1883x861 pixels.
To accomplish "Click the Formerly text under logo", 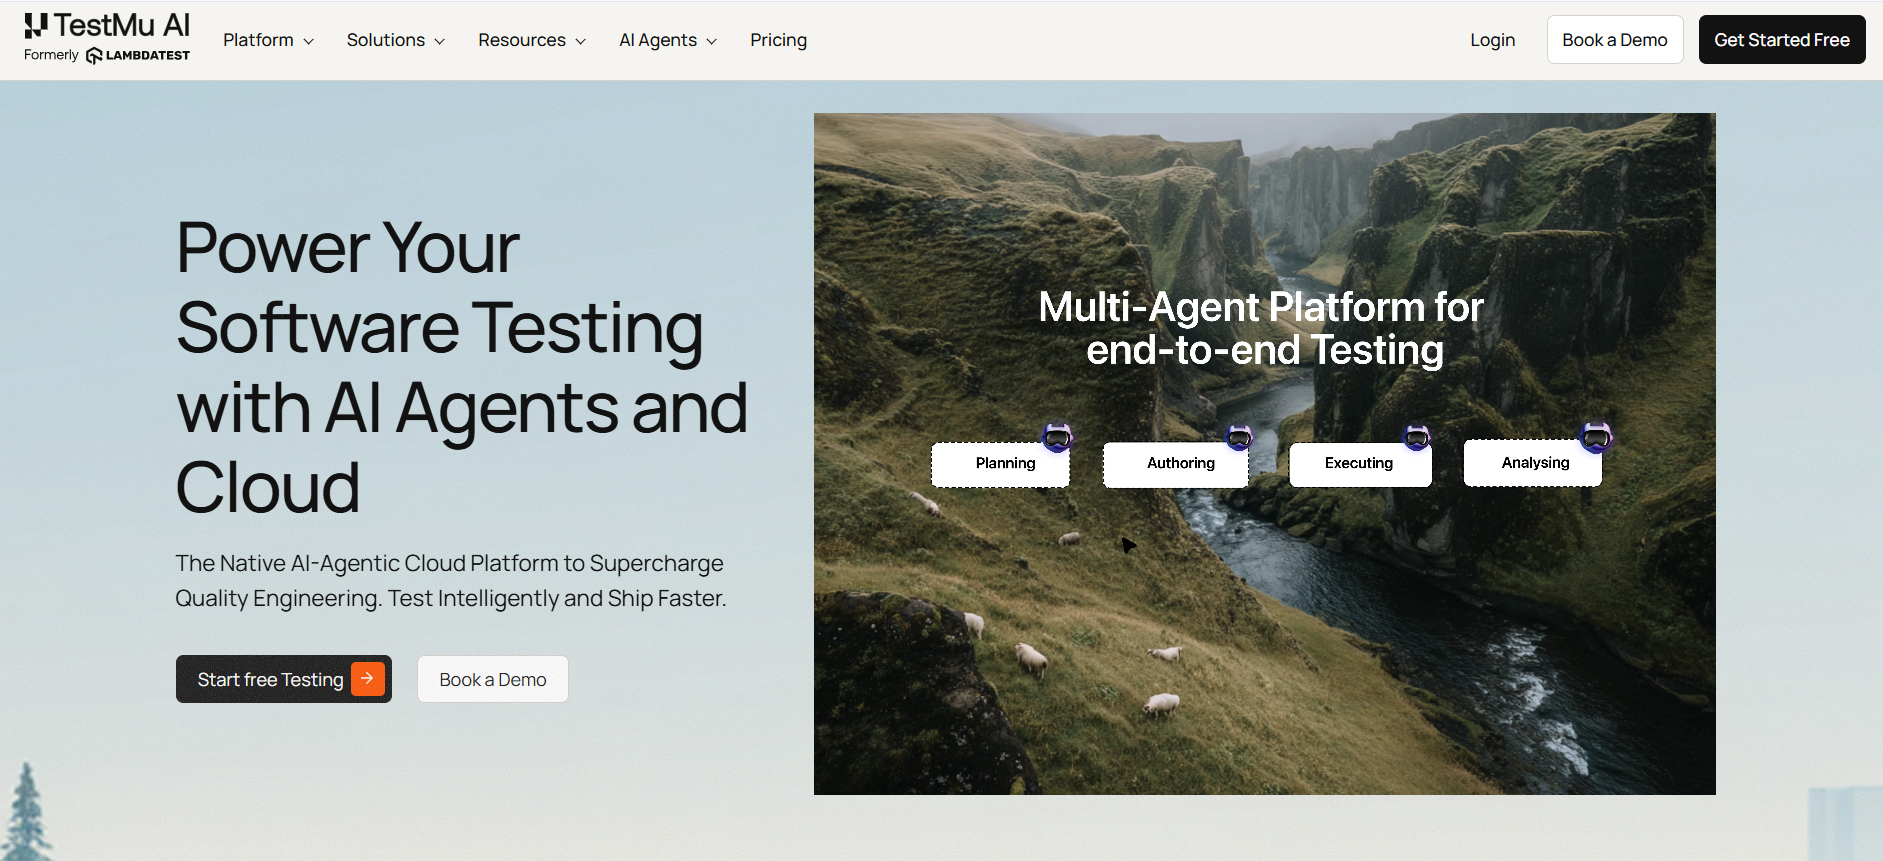I will coord(51,55).
